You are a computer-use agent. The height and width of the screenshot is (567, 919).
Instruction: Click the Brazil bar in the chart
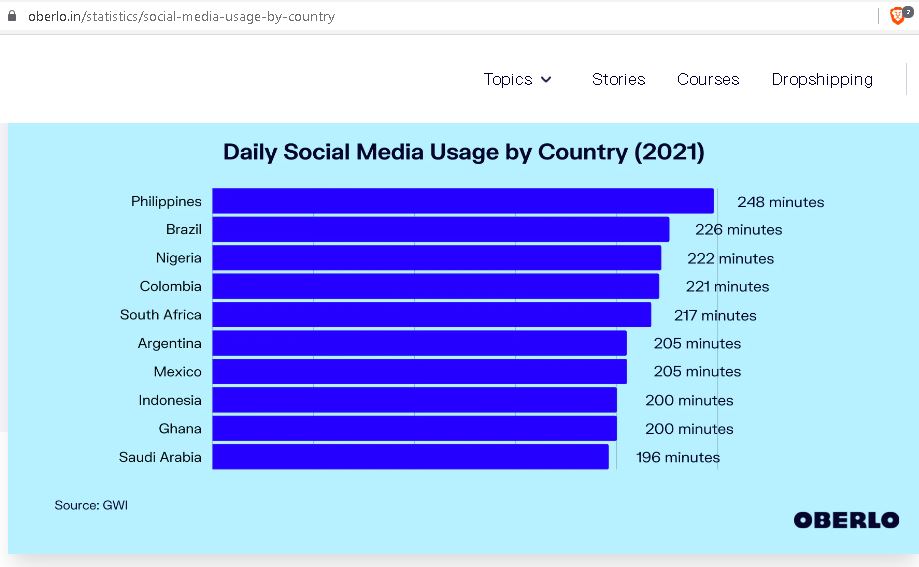click(440, 230)
